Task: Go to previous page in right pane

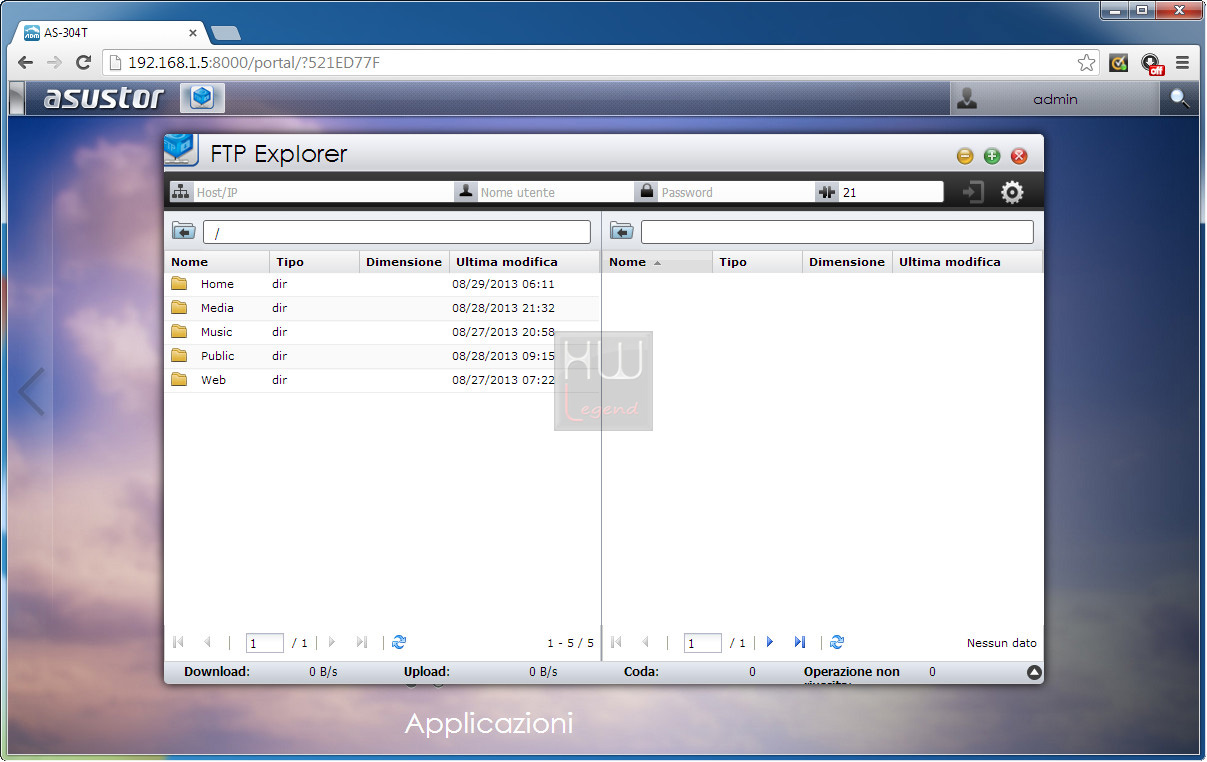Action: pyautogui.click(x=645, y=643)
